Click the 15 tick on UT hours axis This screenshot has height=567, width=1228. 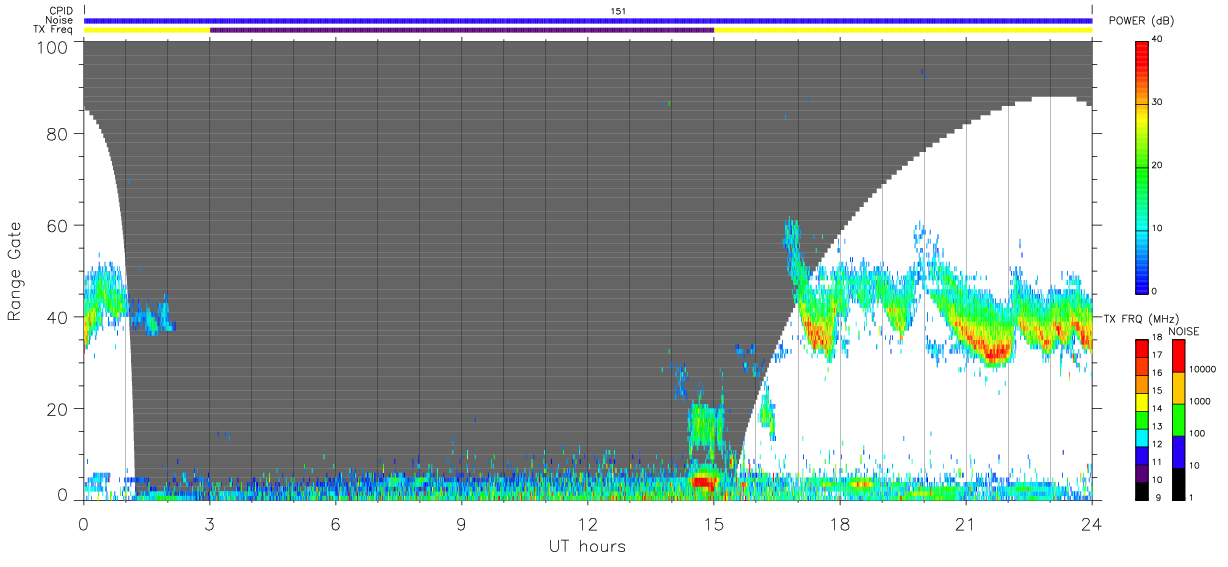point(714,524)
